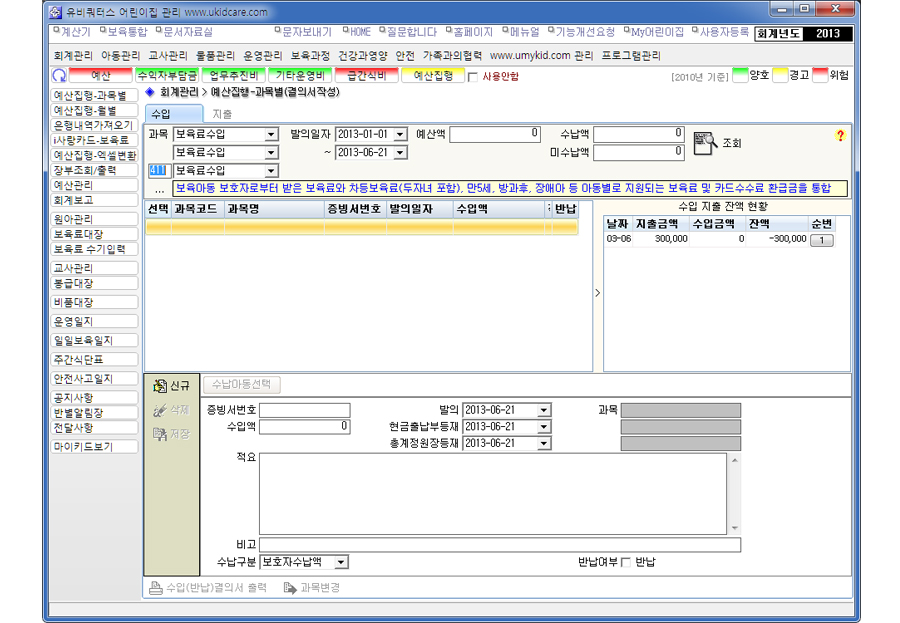900x623 pixels.
Task: Toggle the 반납 checkbox
Action: pos(626,562)
